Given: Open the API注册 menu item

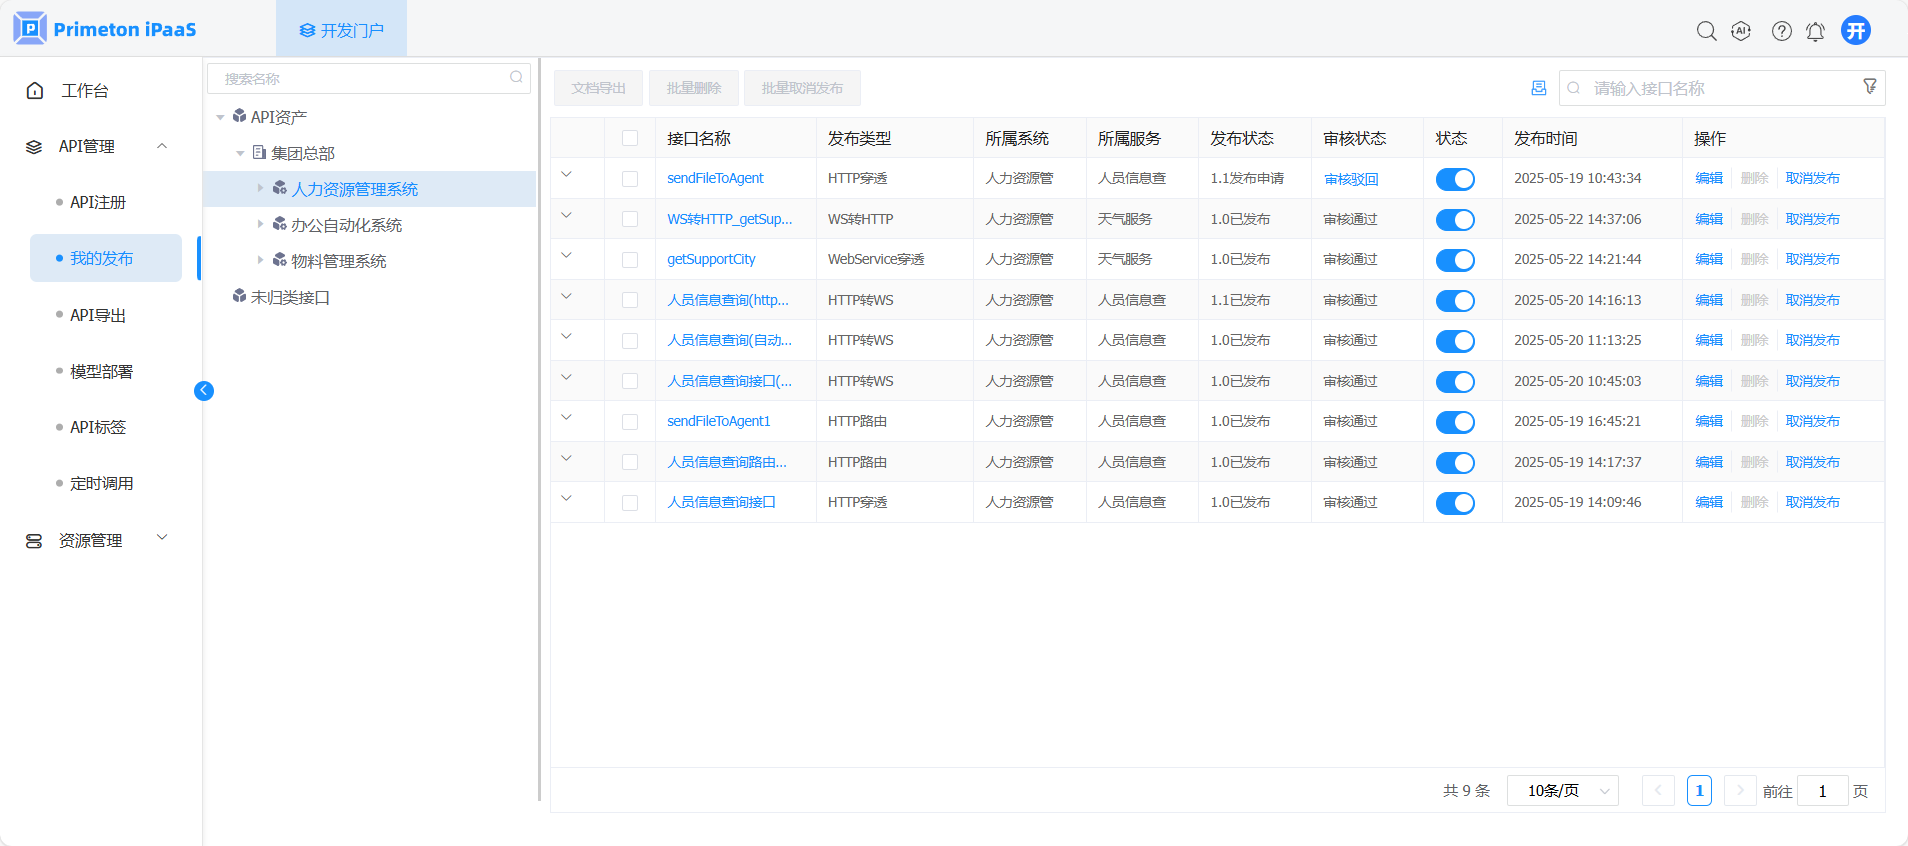Looking at the screenshot, I should coord(98,202).
